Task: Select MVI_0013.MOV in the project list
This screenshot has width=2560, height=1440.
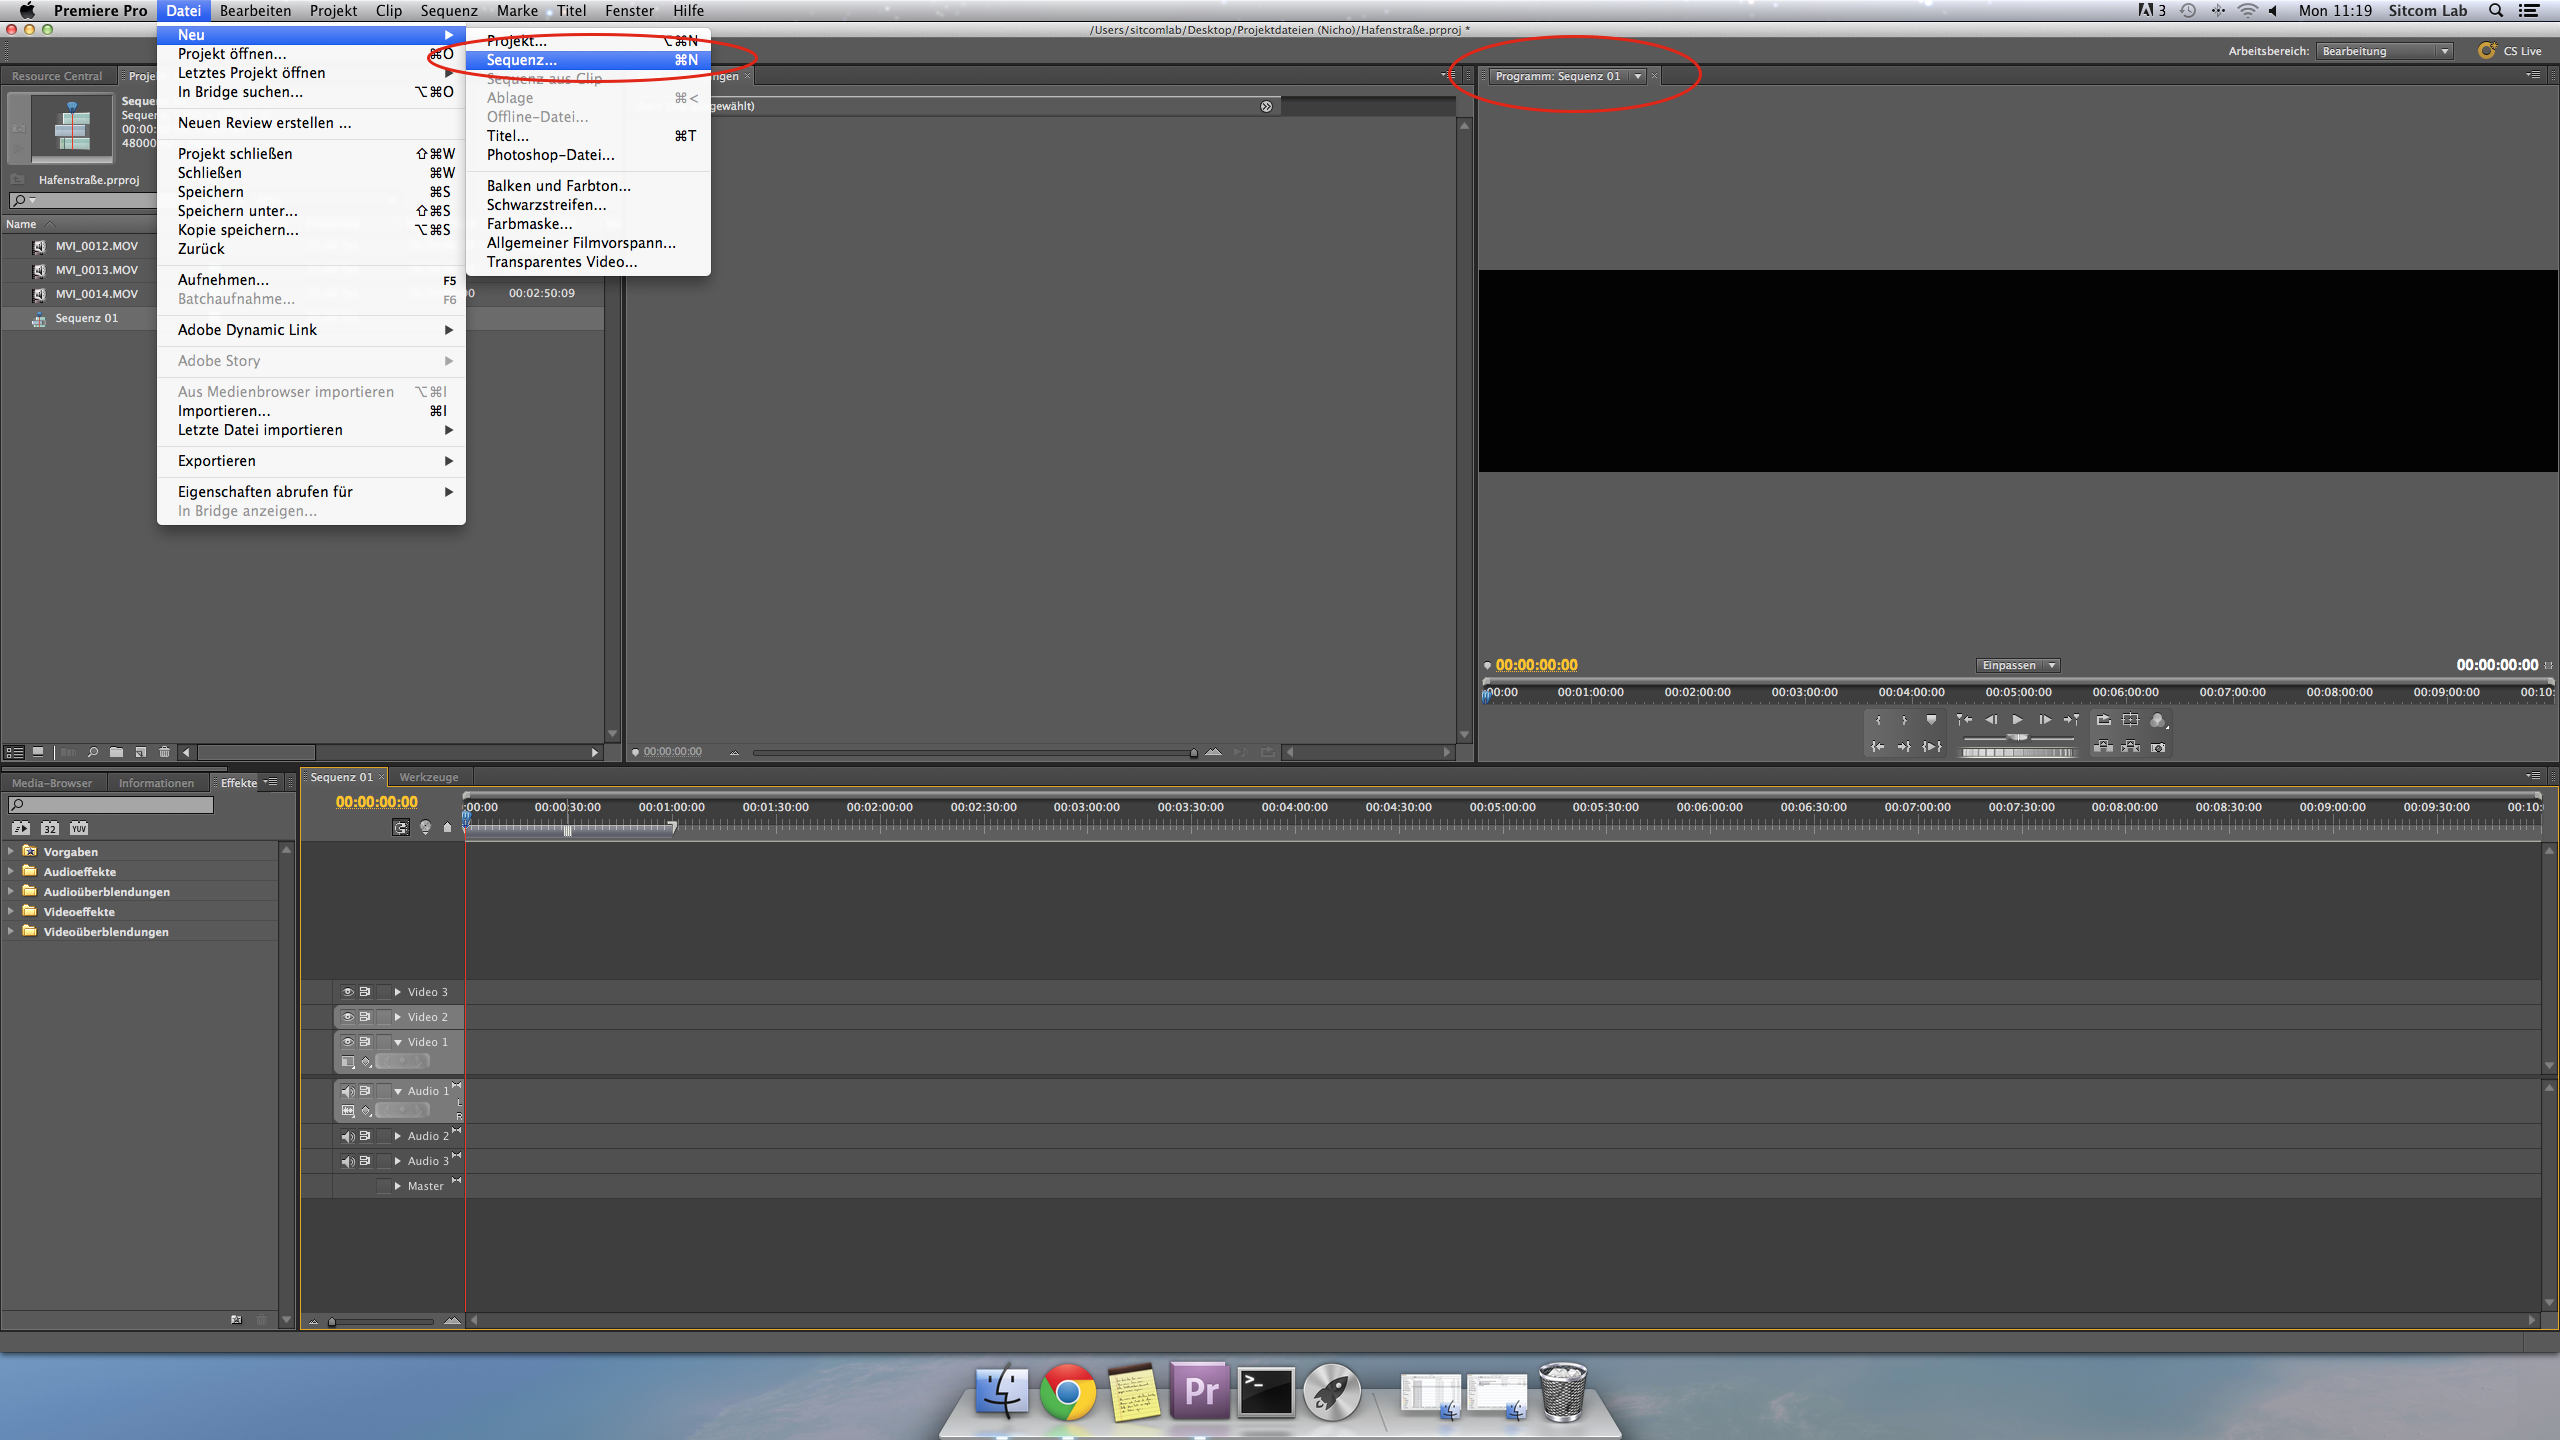Action: (x=97, y=270)
